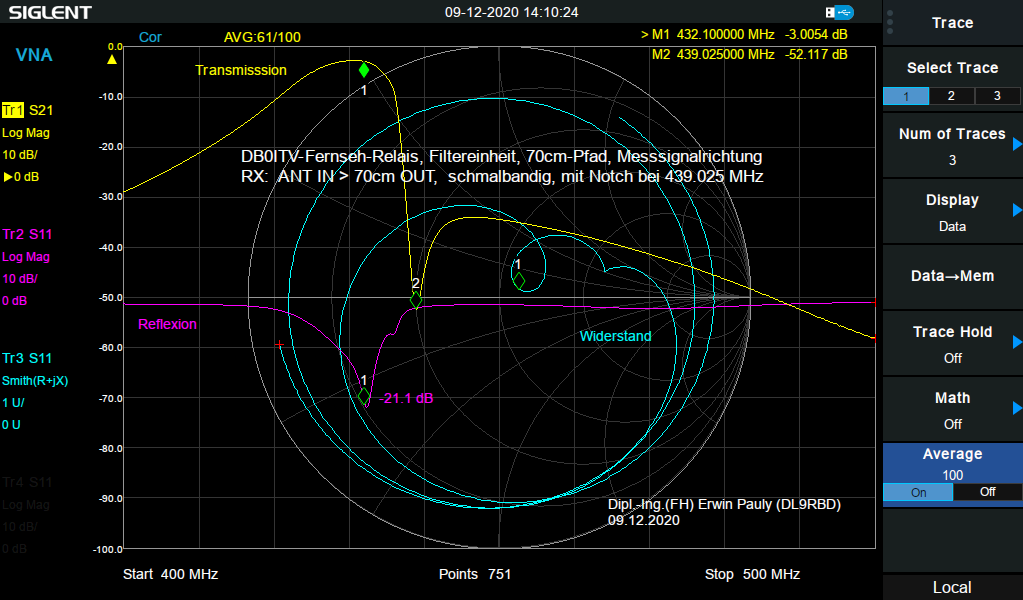The width and height of the screenshot is (1023, 600).
Task: Select the Tr1 S21 trace label
Action: point(27,110)
